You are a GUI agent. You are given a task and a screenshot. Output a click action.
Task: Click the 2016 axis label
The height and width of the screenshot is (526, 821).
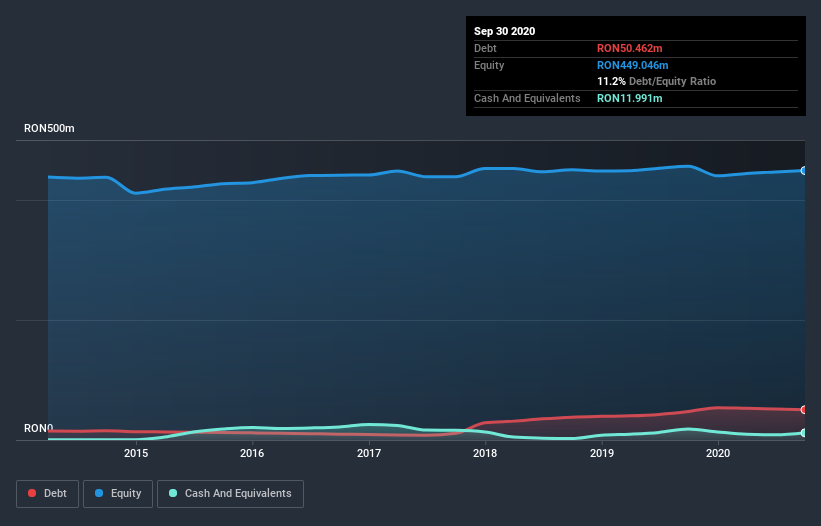coord(252,453)
